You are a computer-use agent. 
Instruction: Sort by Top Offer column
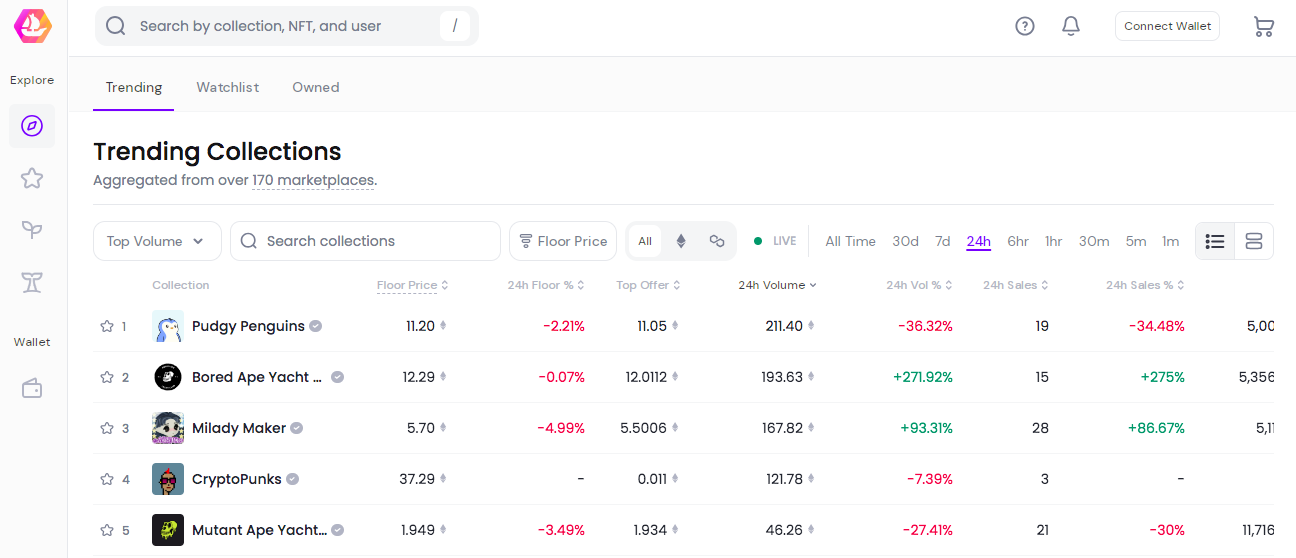[649, 285]
